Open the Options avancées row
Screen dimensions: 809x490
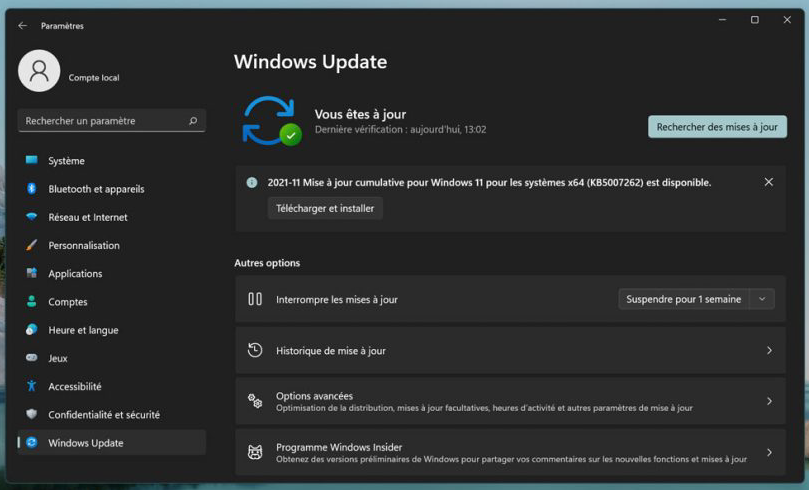(510, 401)
